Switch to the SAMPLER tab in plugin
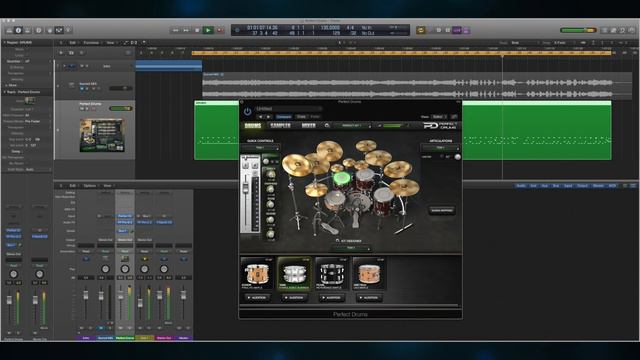Image resolution: width=640 pixels, height=360 pixels. coord(281,126)
